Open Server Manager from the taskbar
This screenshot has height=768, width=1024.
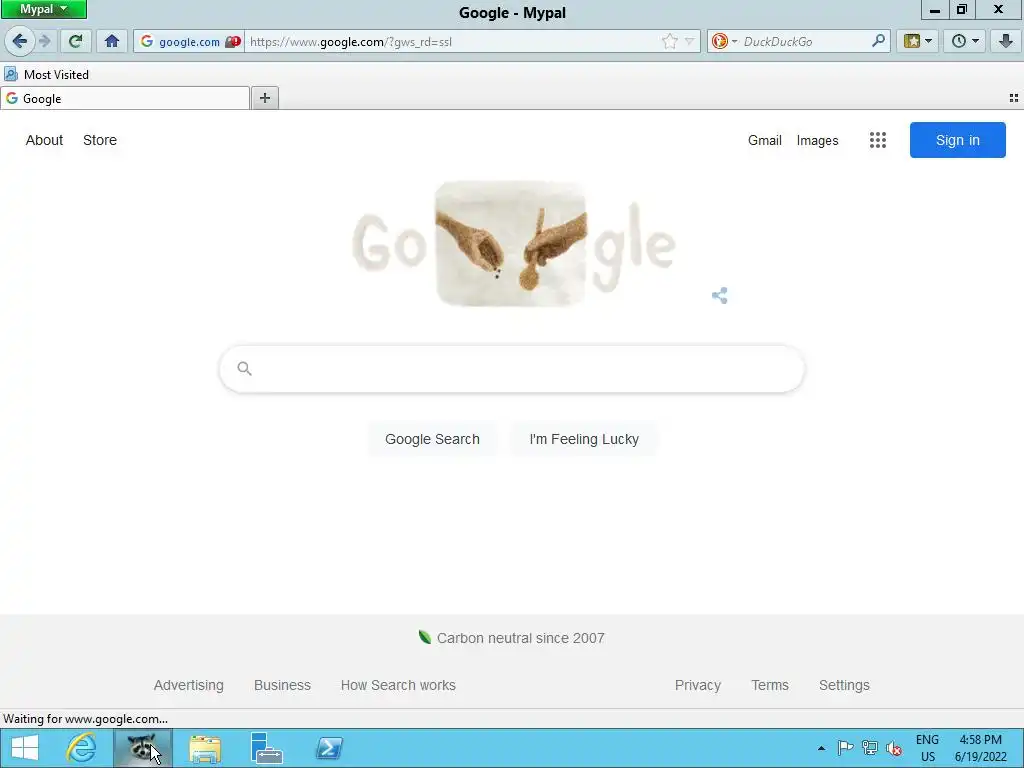[x=266, y=748]
